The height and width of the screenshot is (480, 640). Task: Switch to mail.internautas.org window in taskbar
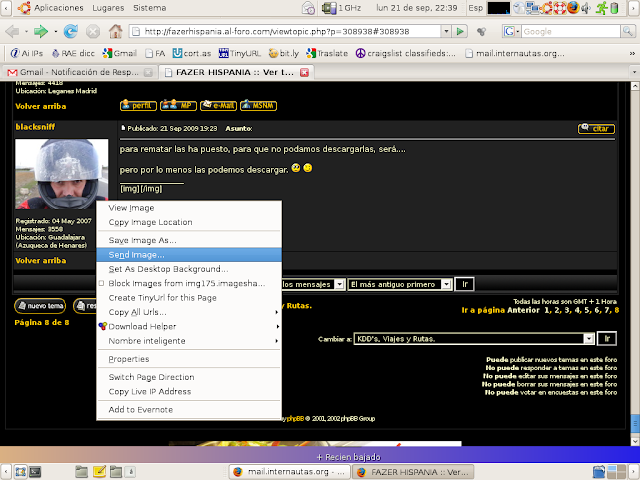289,472
